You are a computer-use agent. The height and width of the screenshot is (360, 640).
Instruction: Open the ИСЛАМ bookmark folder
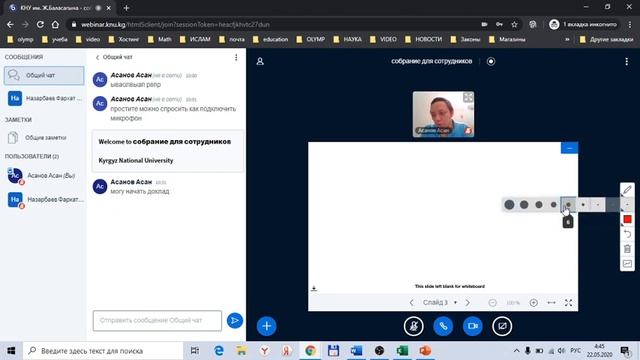(x=195, y=40)
